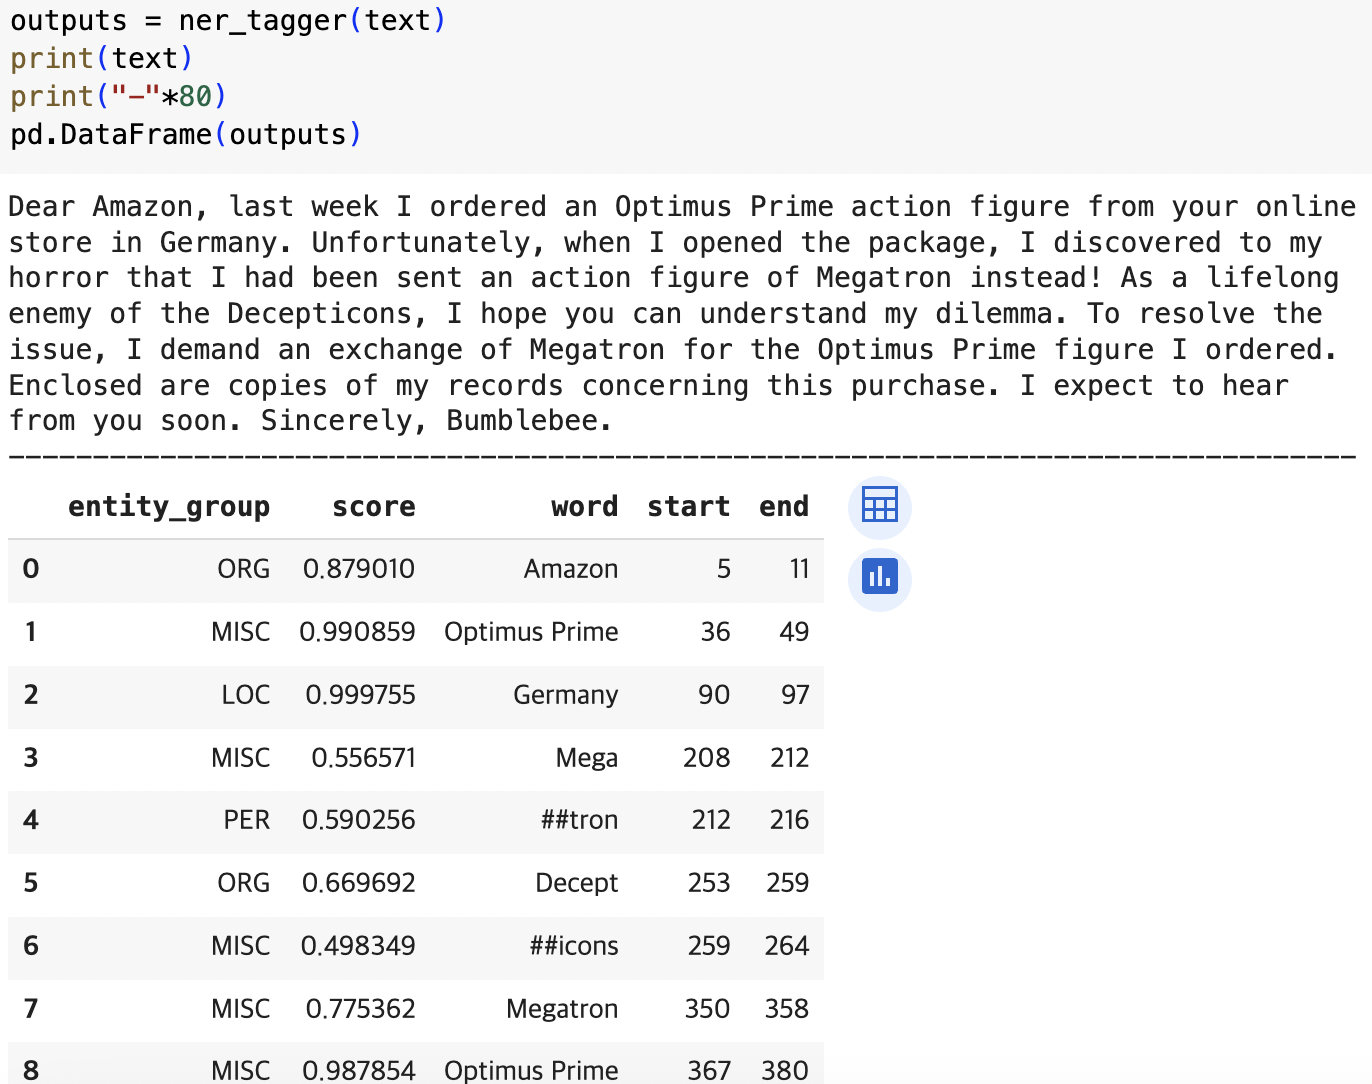Viewport: 1372px width, 1084px height.
Task: Select score value 0.990859
Action: (x=357, y=632)
